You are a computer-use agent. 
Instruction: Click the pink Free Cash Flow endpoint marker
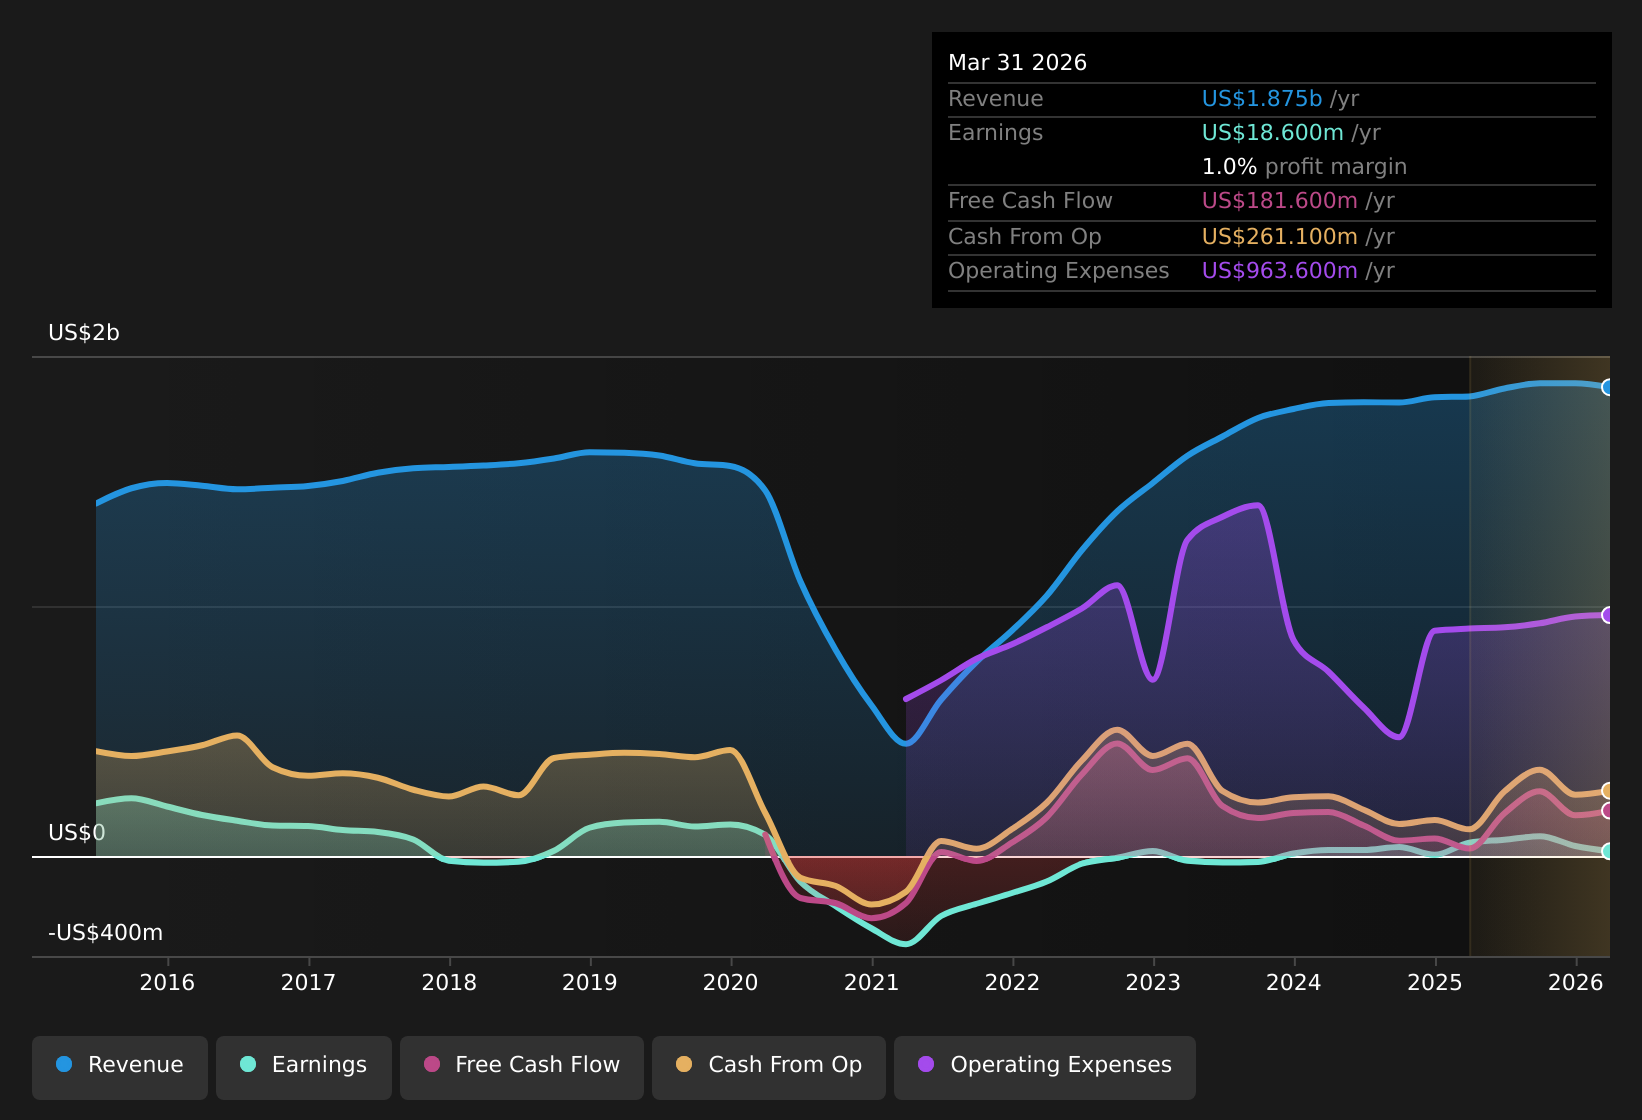click(x=1608, y=811)
